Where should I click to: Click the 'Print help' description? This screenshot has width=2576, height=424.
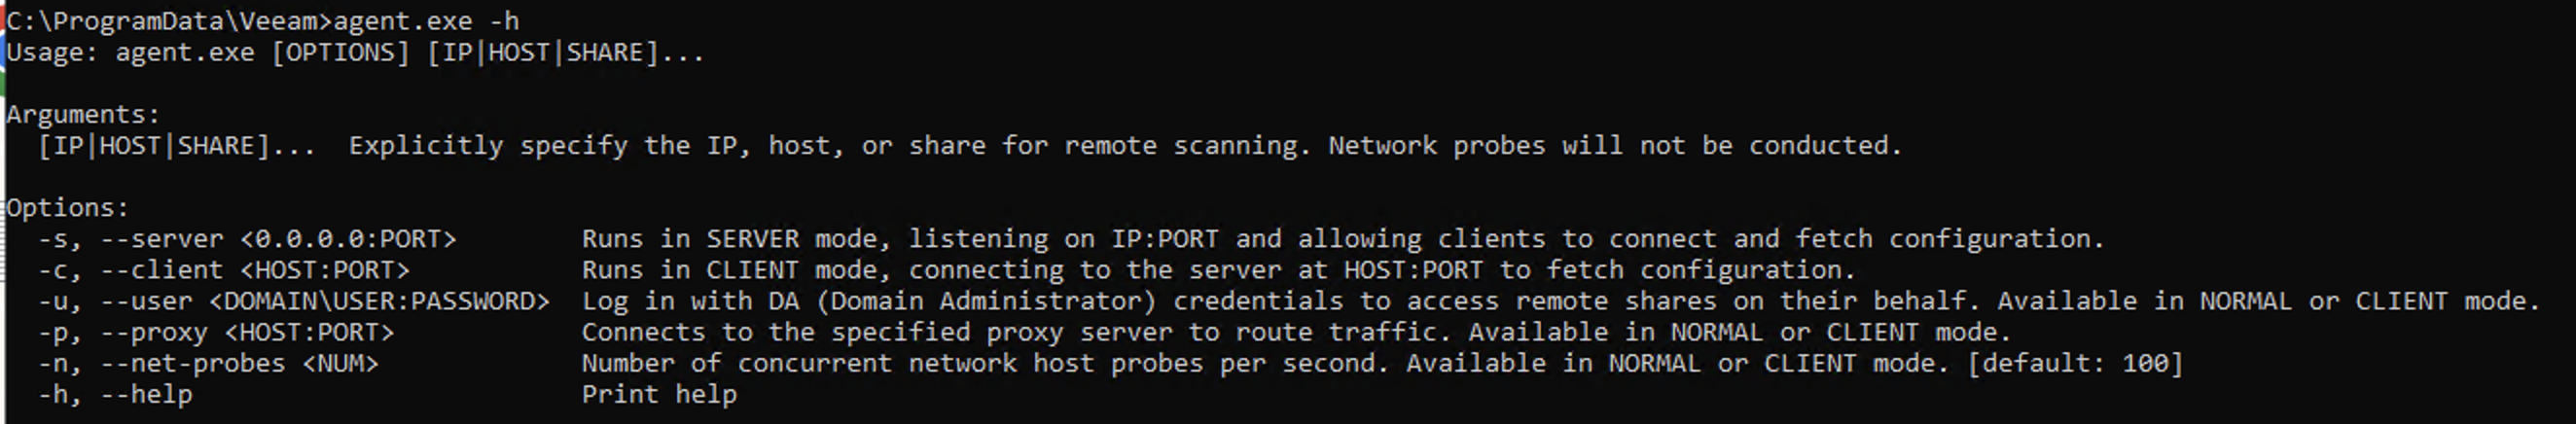click(x=659, y=395)
